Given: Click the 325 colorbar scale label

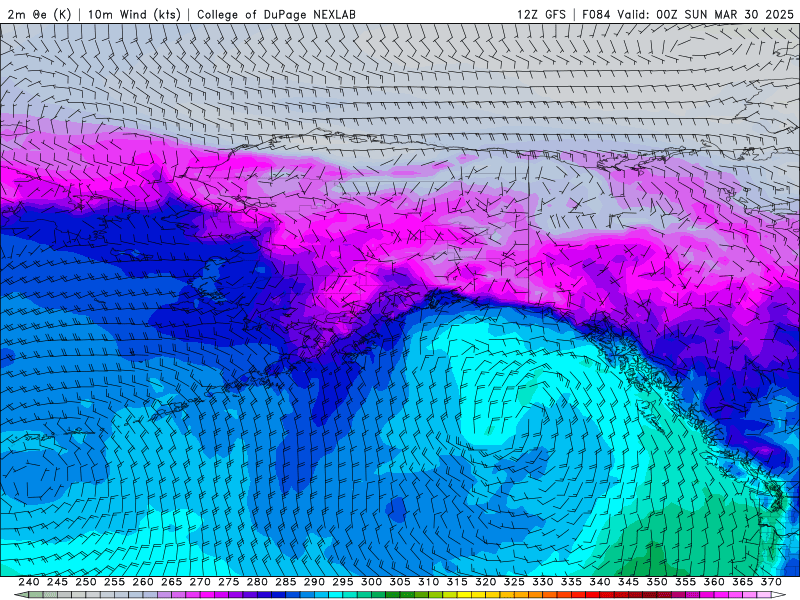Looking at the screenshot, I should [514, 582].
